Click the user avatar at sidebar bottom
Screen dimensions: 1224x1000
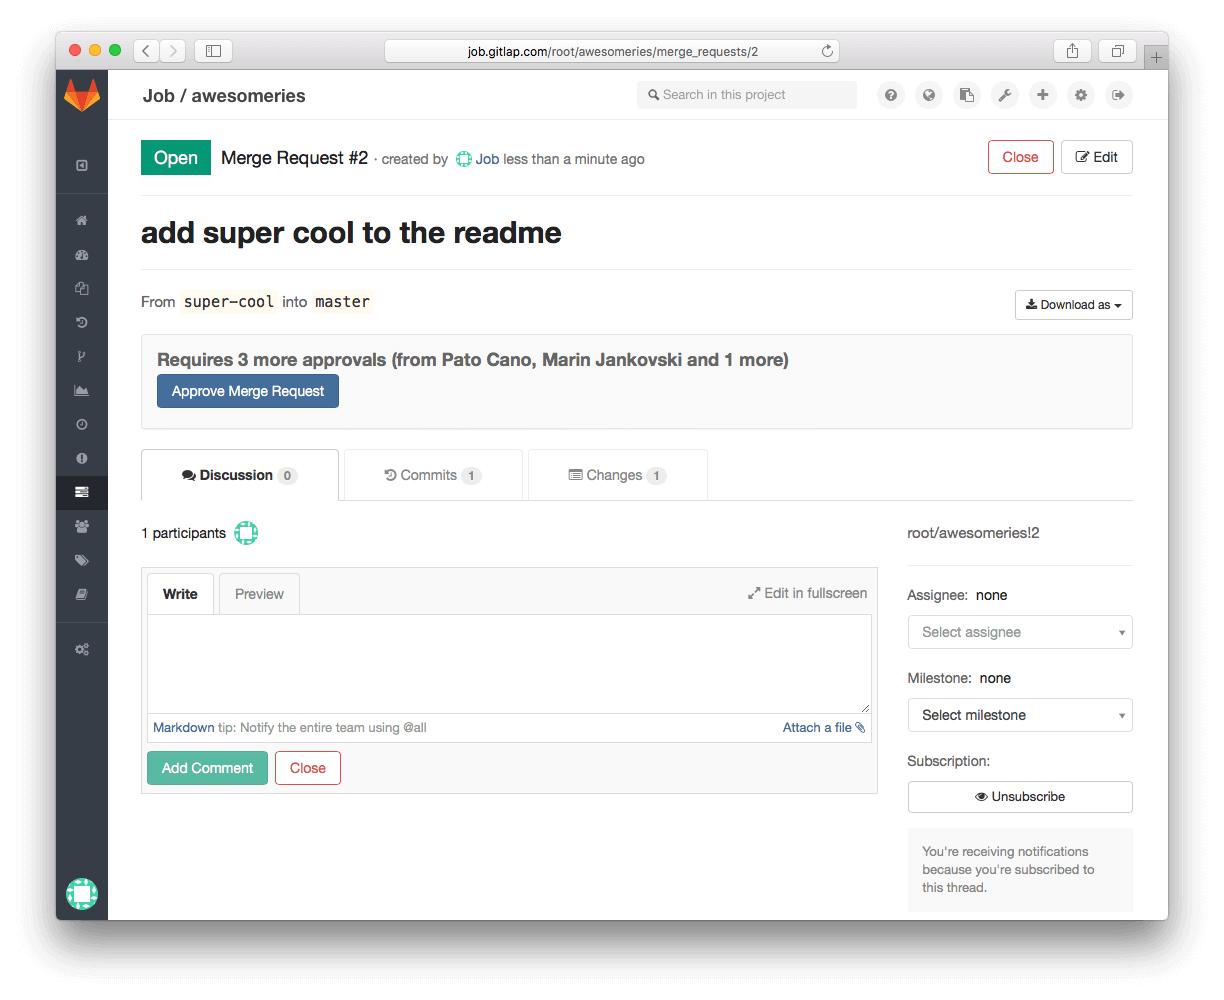(x=82, y=893)
